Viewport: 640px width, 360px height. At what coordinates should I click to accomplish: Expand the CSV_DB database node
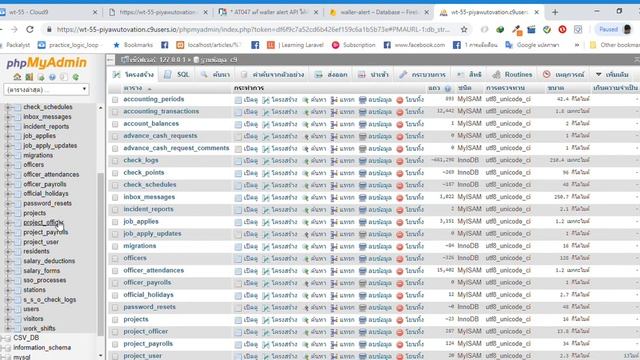[x=2, y=338]
